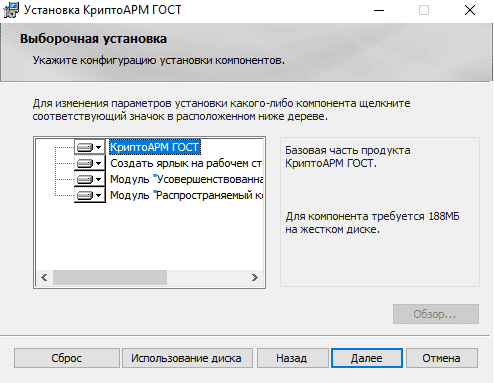Select the КриптоАРМ ГОСТ tree item
The image size is (494, 383).
(155, 147)
